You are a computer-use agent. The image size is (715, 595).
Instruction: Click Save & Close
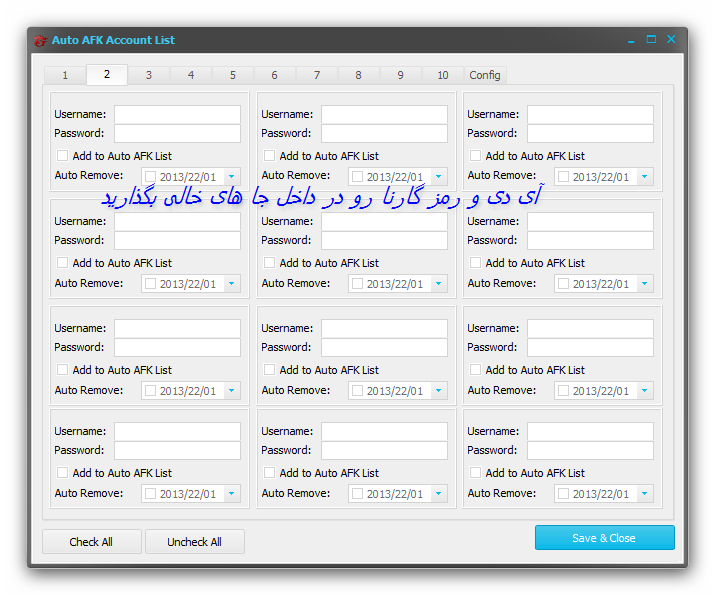pyautogui.click(x=605, y=538)
